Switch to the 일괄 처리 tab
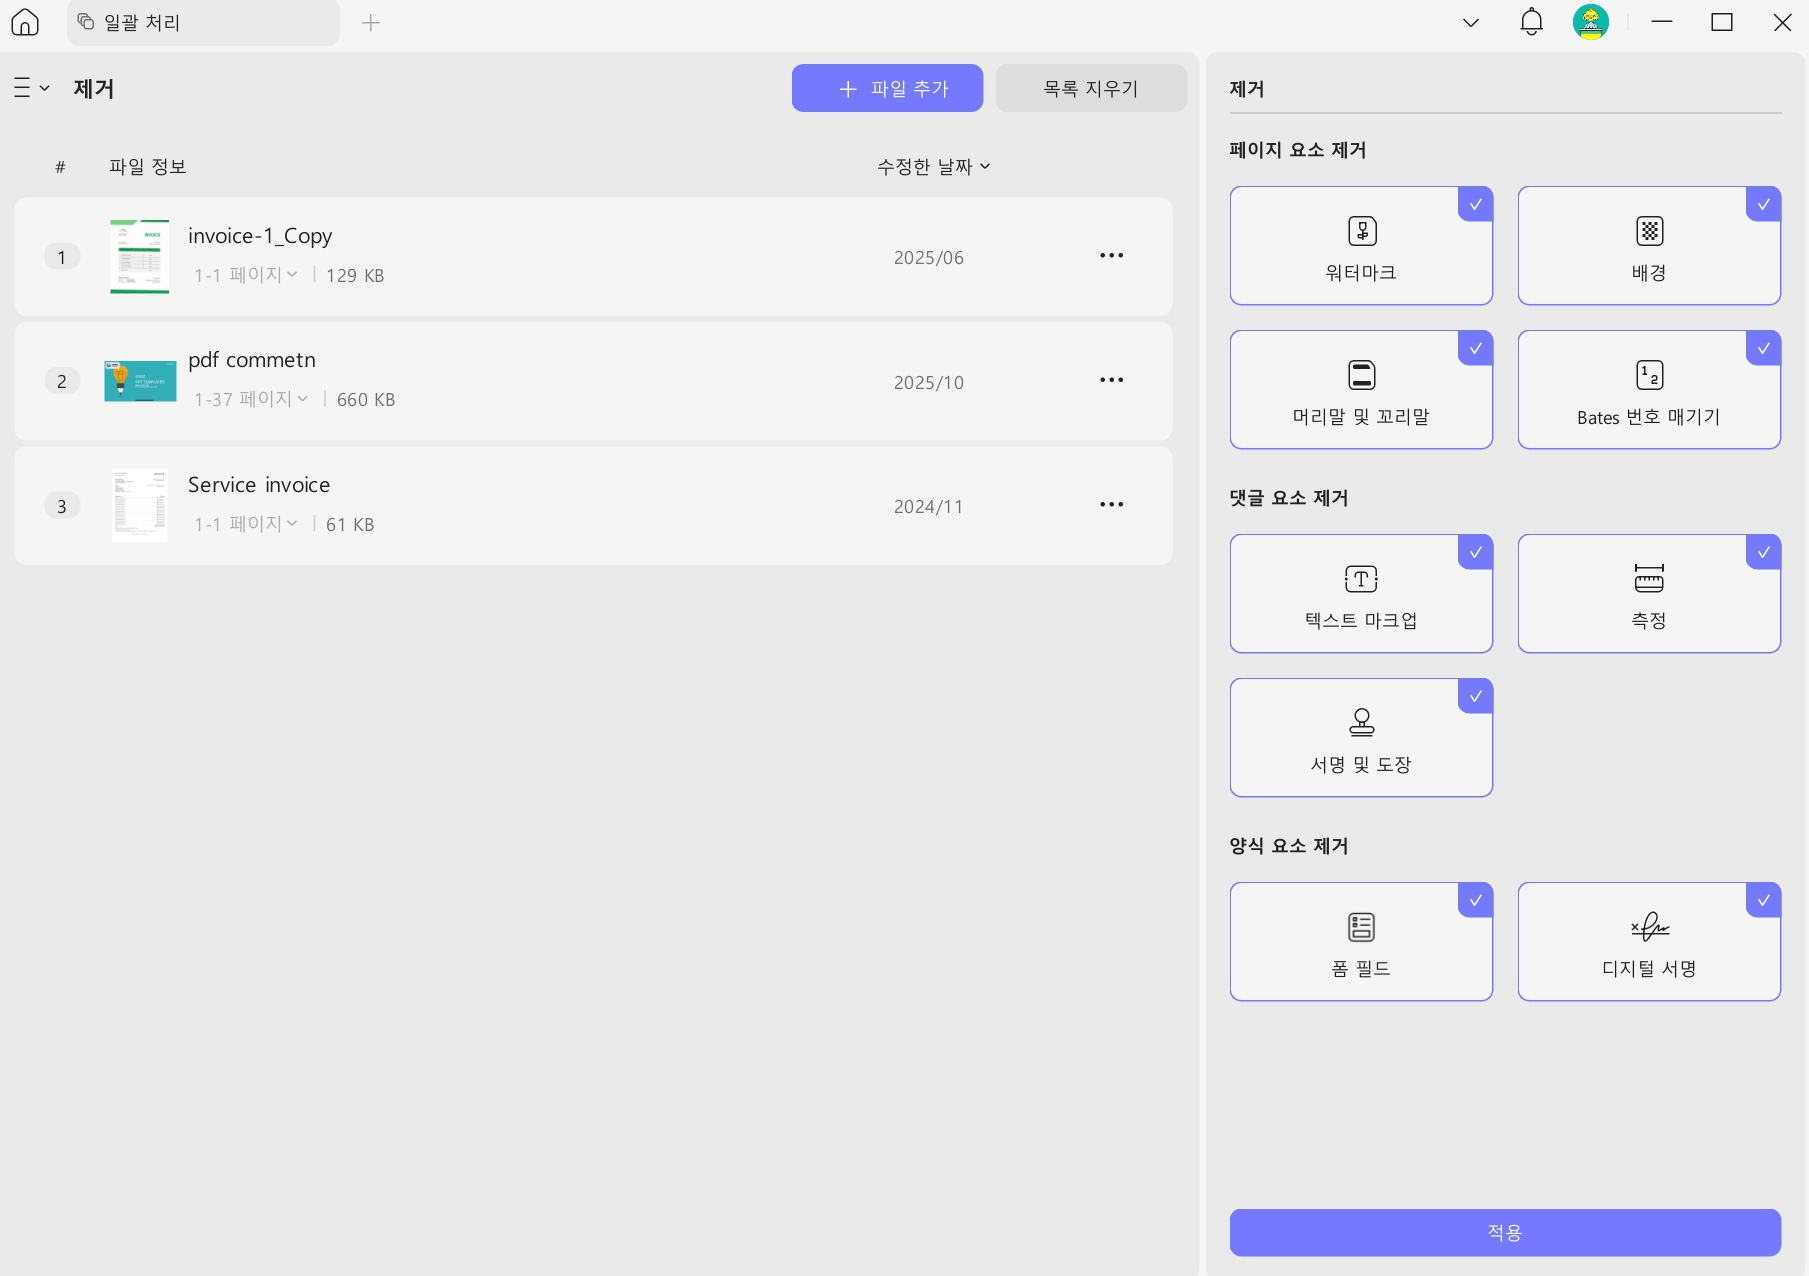Screen dimensions: 1809x1276 203,22
